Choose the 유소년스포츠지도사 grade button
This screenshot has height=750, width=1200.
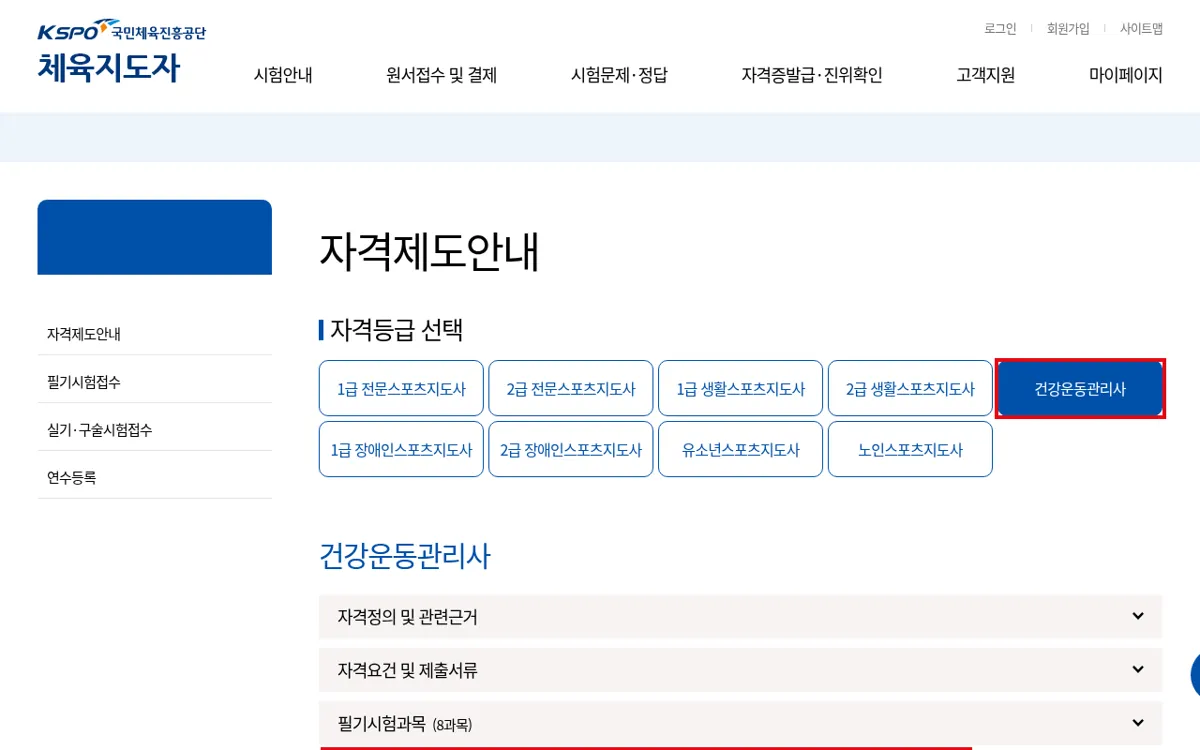tap(740, 449)
